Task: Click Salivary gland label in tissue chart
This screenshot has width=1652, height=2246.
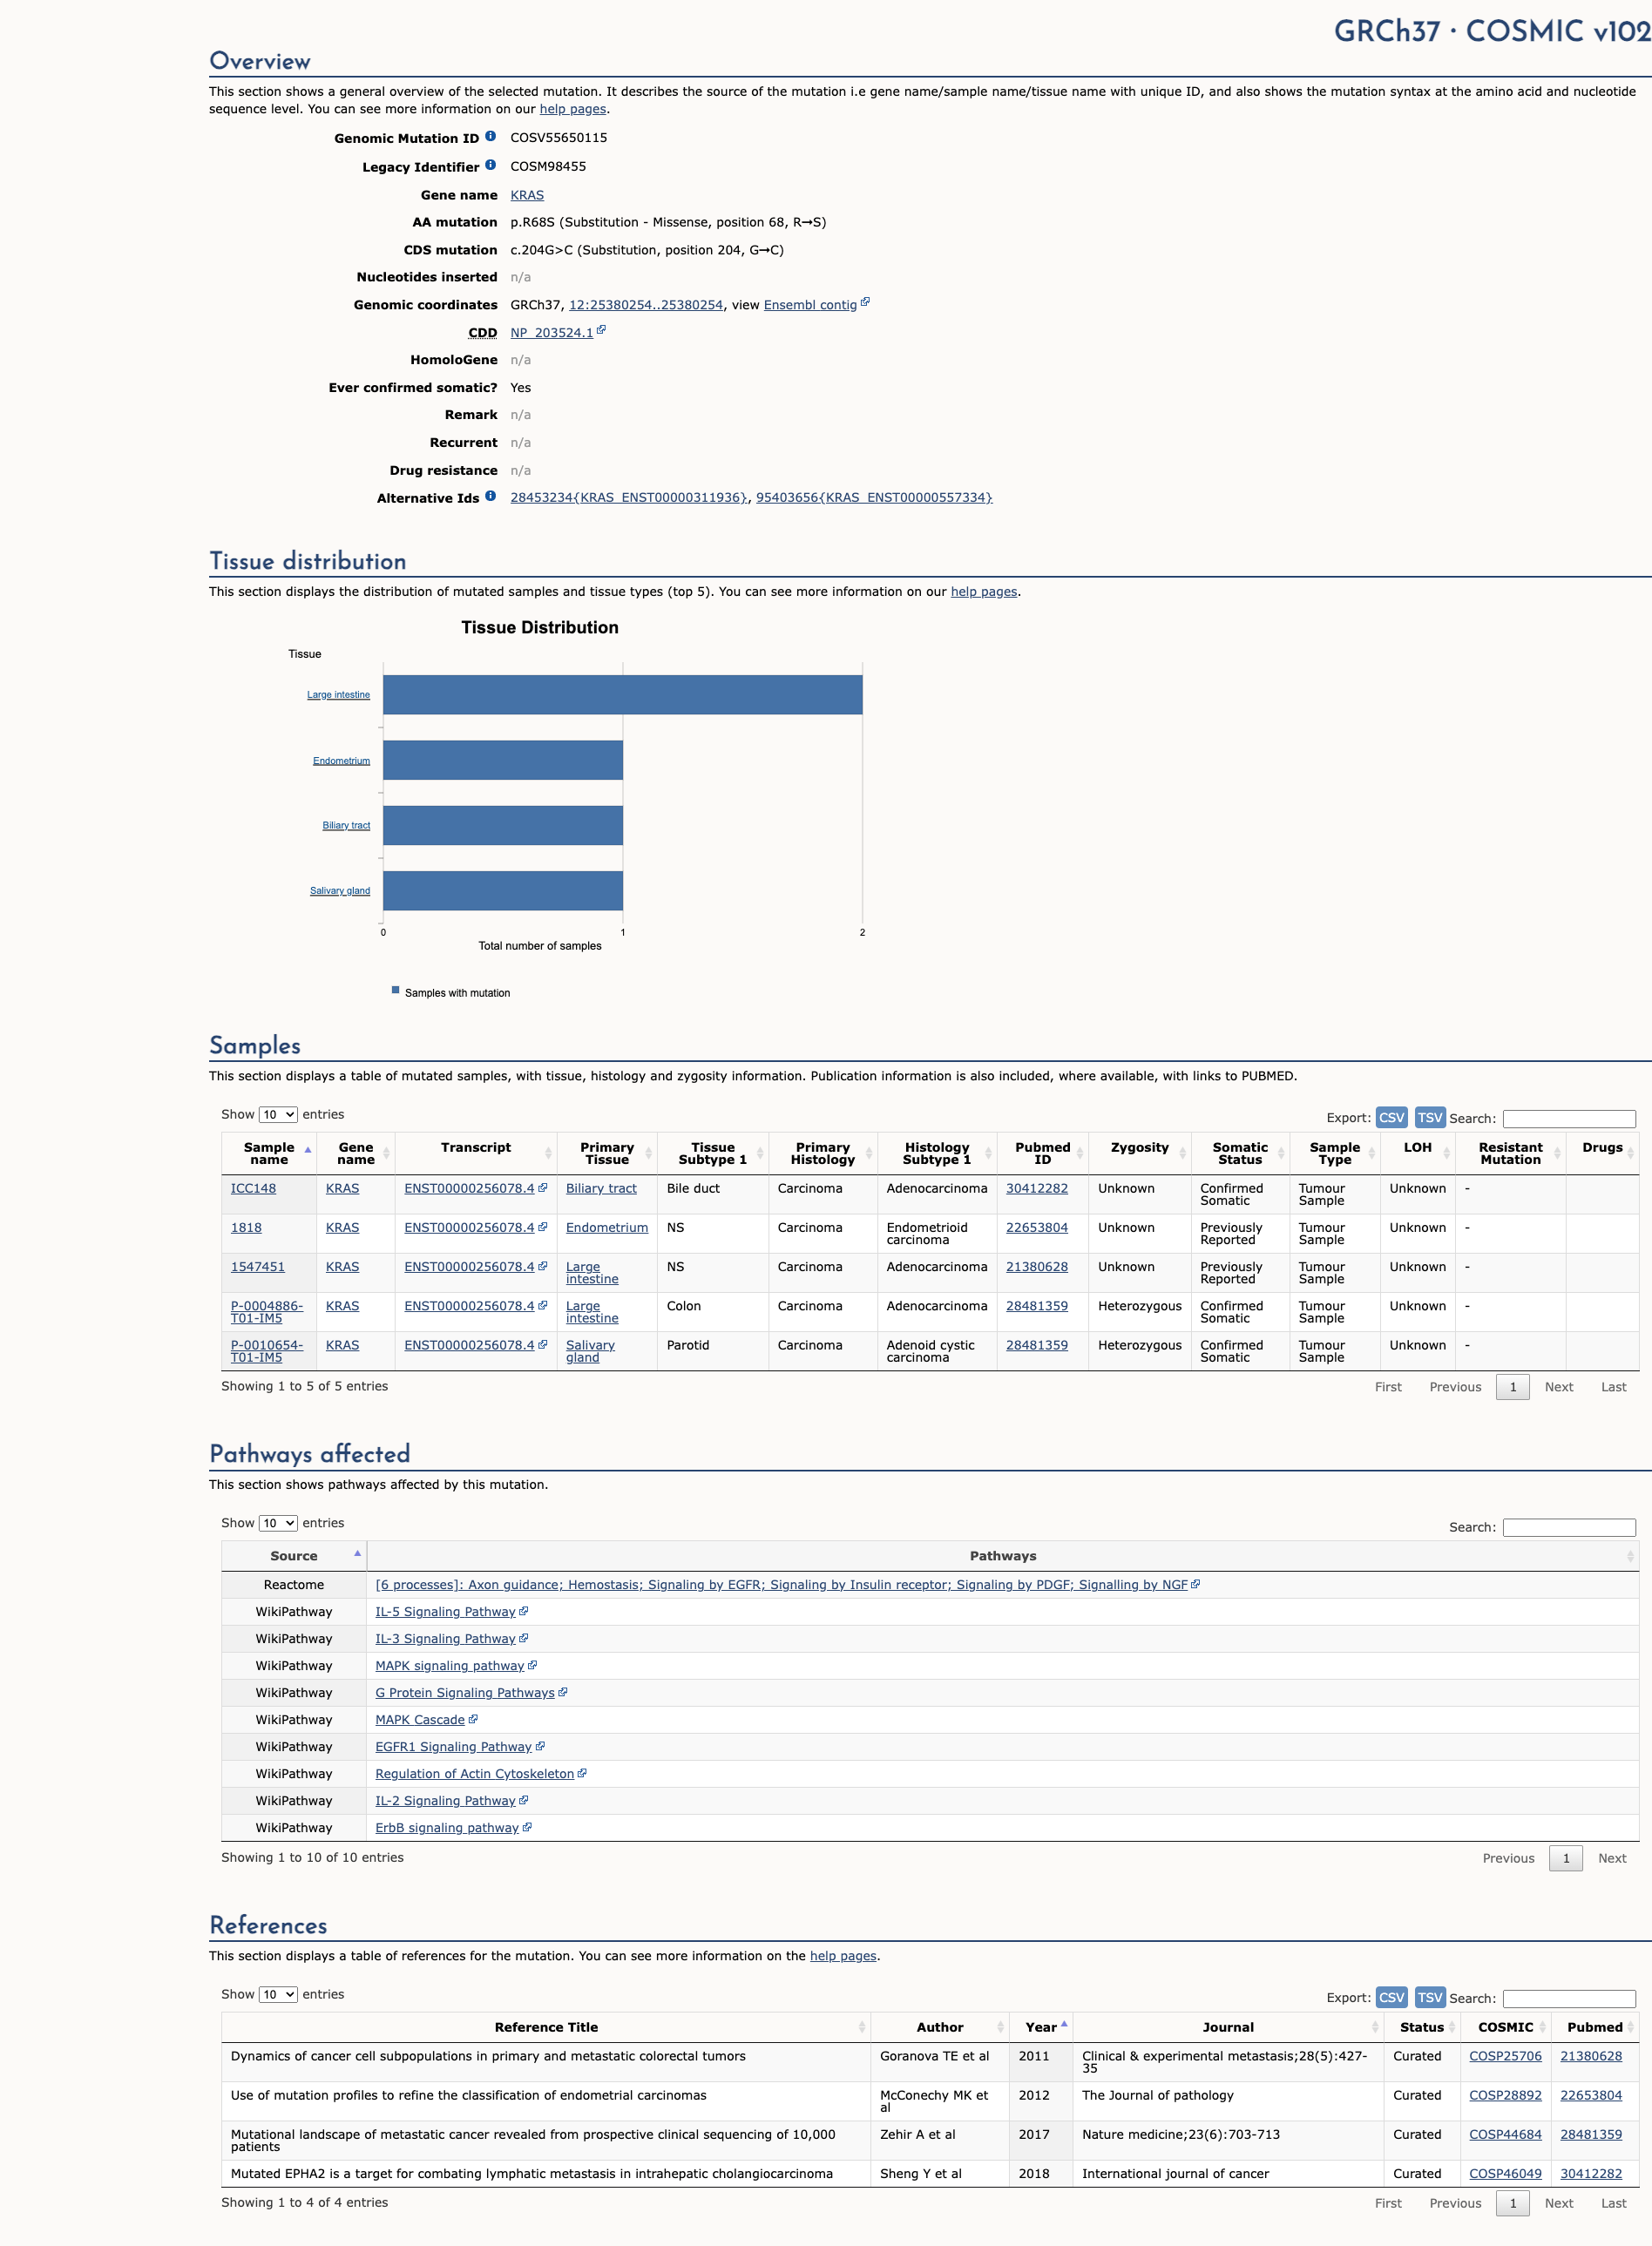Action: click(x=340, y=891)
